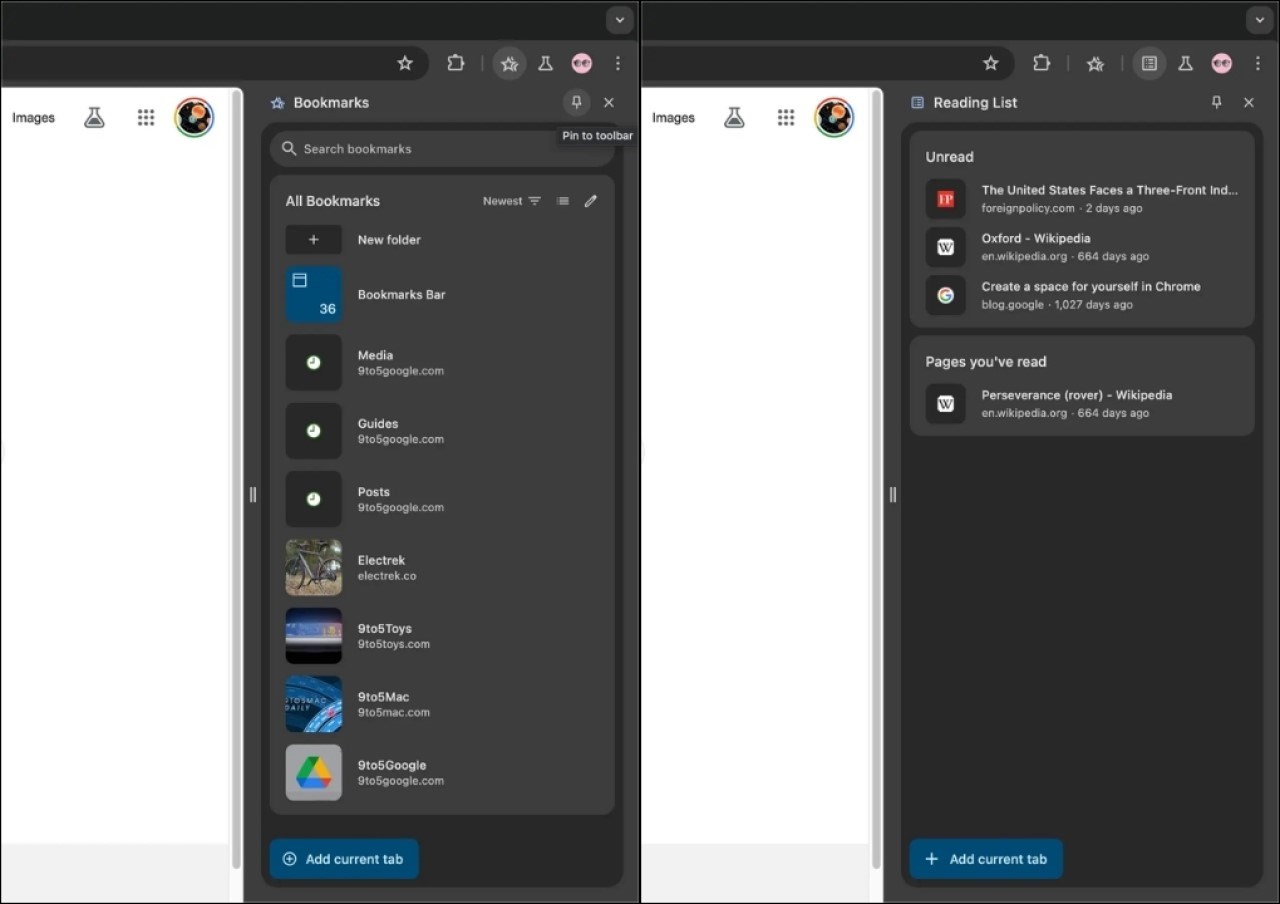Open Chrome Labs toolbar flask in Reading List window
1280x904 pixels.
pyautogui.click(x=1185, y=63)
